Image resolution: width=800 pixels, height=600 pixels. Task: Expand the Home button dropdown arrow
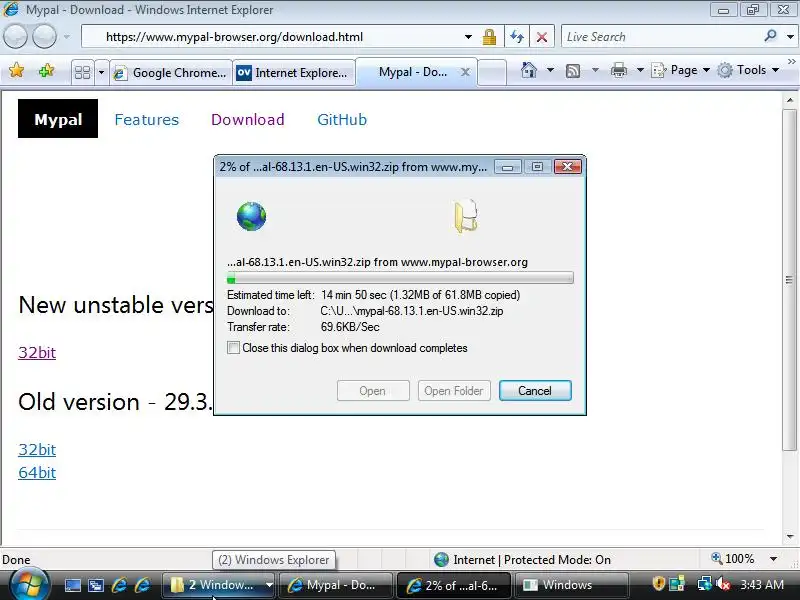550,70
